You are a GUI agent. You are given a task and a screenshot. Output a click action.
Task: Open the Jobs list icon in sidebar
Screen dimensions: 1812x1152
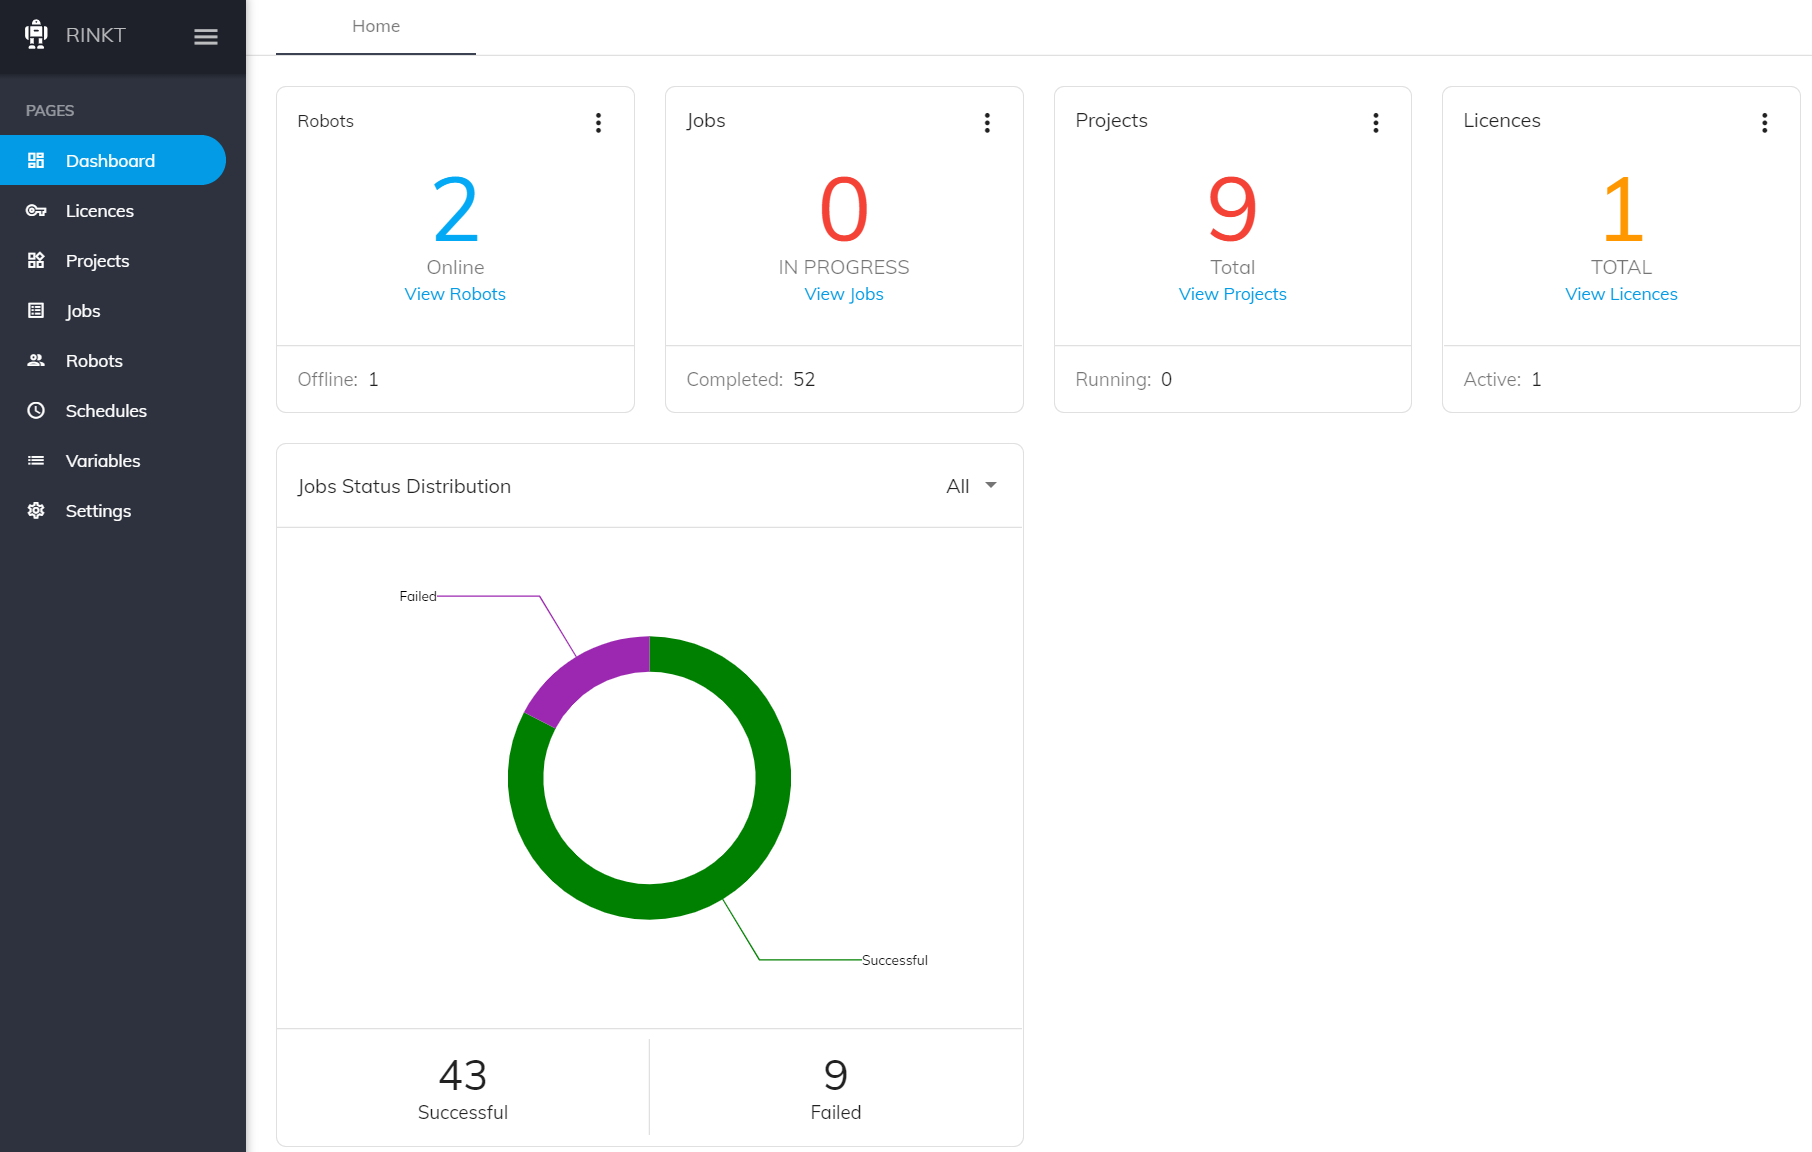click(36, 311)
